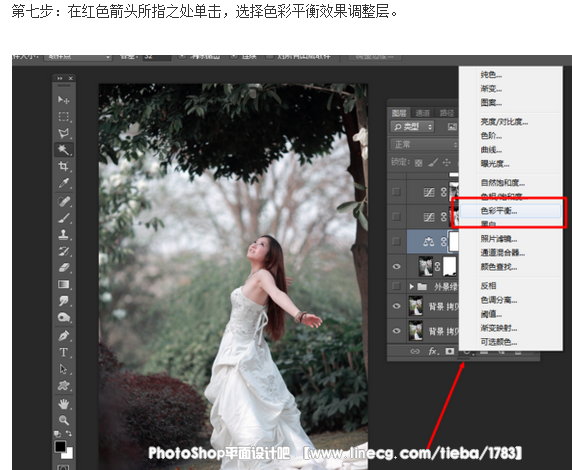Collapse the toolbar with double-arrow icon
This screenshot has width=572, height=470.
tap(60, 78)
